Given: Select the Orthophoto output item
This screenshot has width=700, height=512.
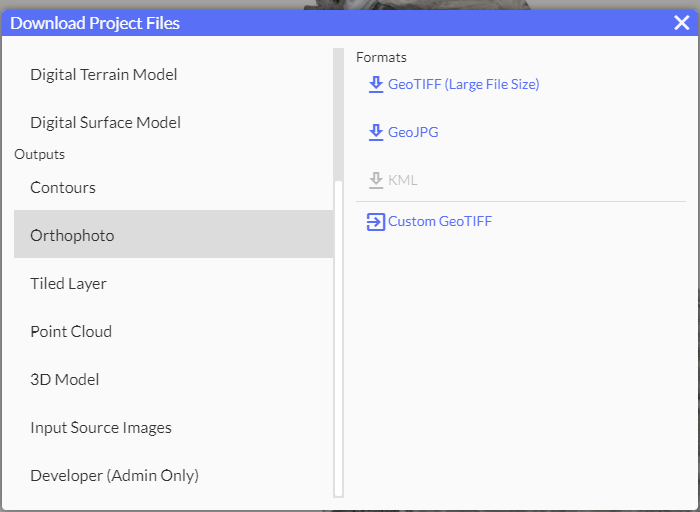Looking at the screenshot, I should 72,236.
